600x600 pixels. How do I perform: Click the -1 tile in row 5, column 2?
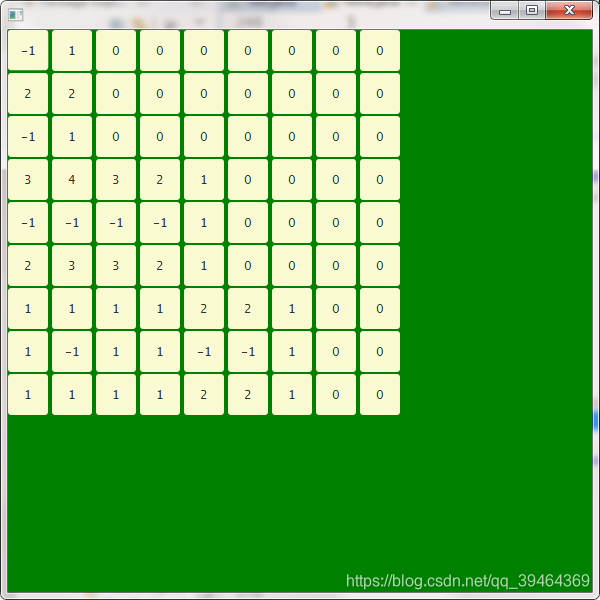pyautogui.click(x=72, y=223)
